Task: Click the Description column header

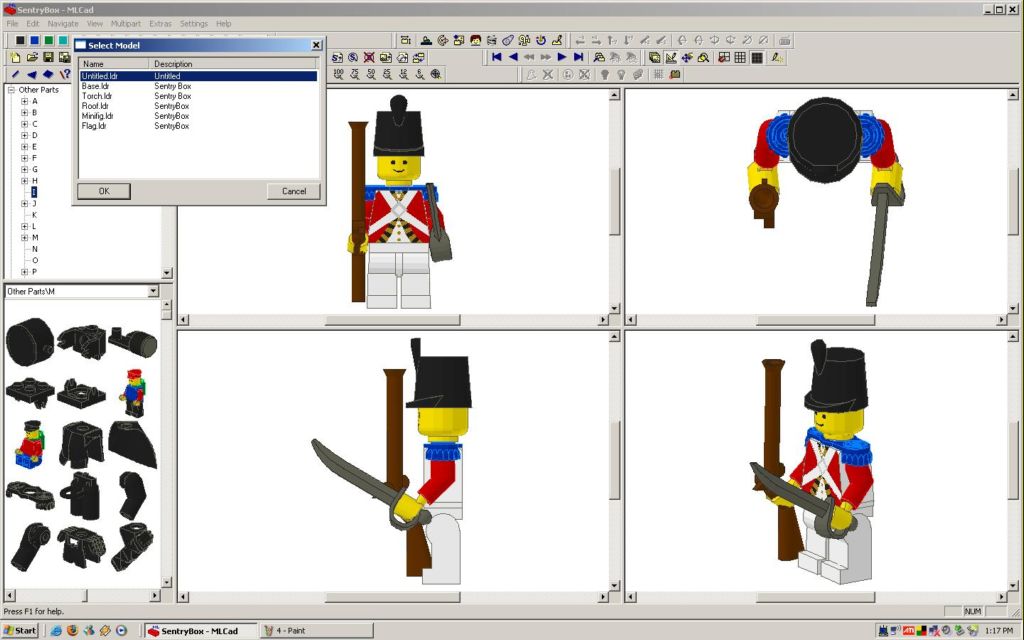Action: [234, 64]
